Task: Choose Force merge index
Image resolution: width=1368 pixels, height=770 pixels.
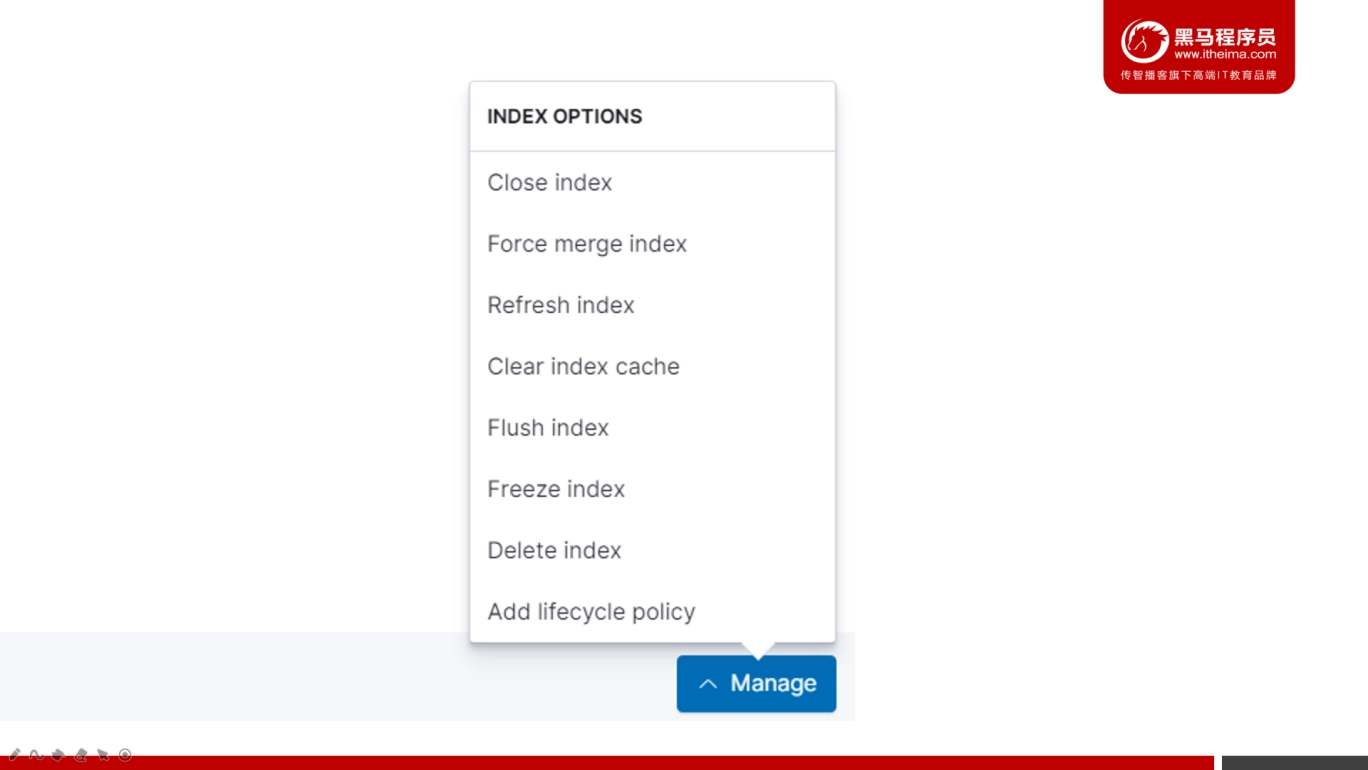Action: 587,244
